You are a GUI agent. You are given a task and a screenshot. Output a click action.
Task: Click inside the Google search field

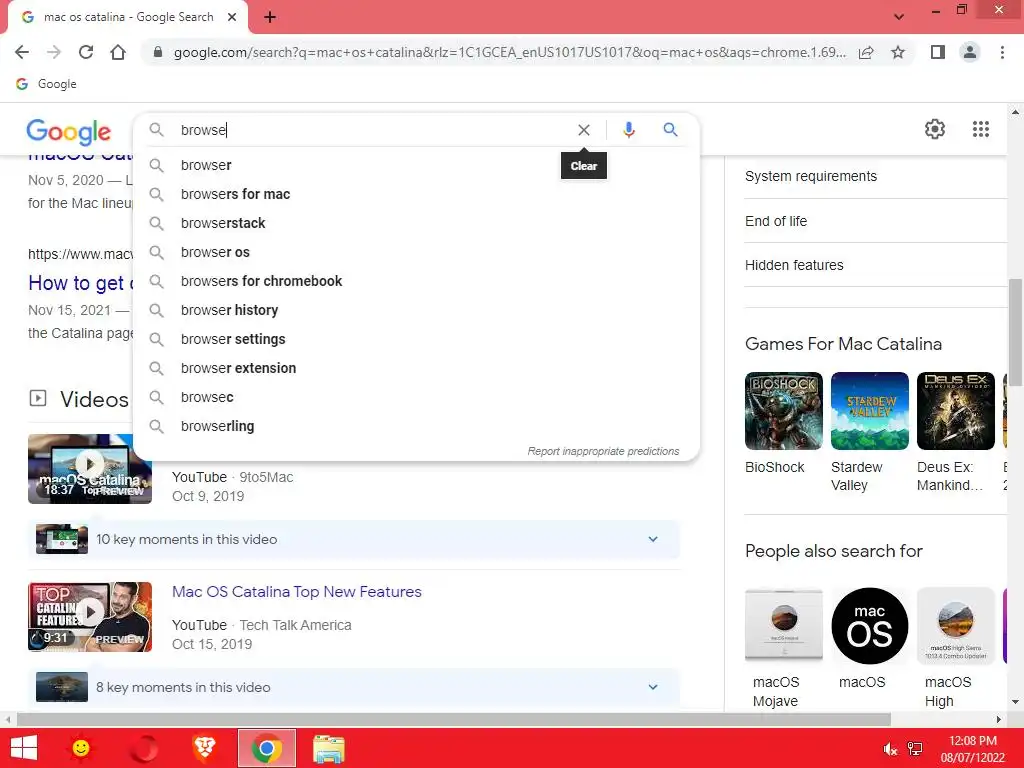click(372, 130)
